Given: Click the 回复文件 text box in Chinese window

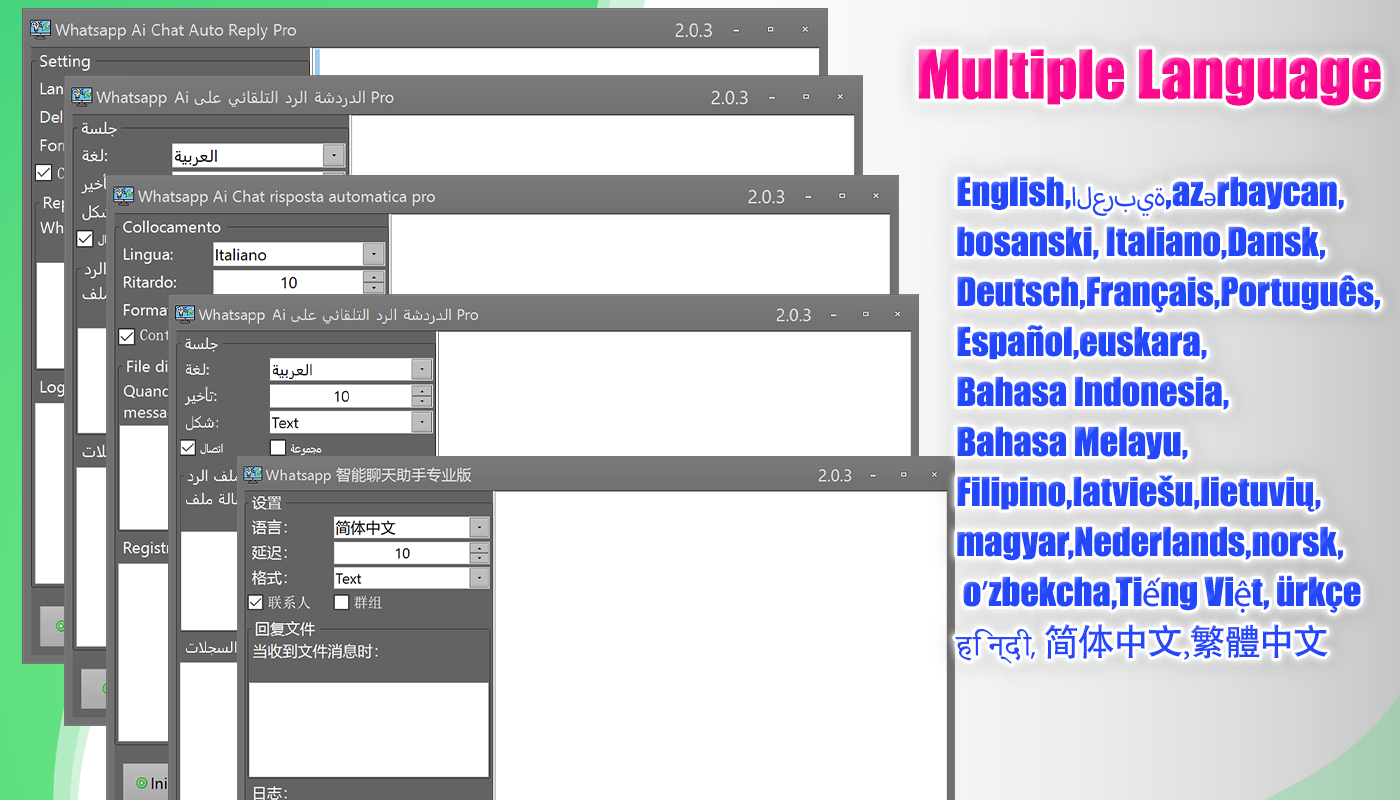Looking at the screenshot, I should coord(369,730).
